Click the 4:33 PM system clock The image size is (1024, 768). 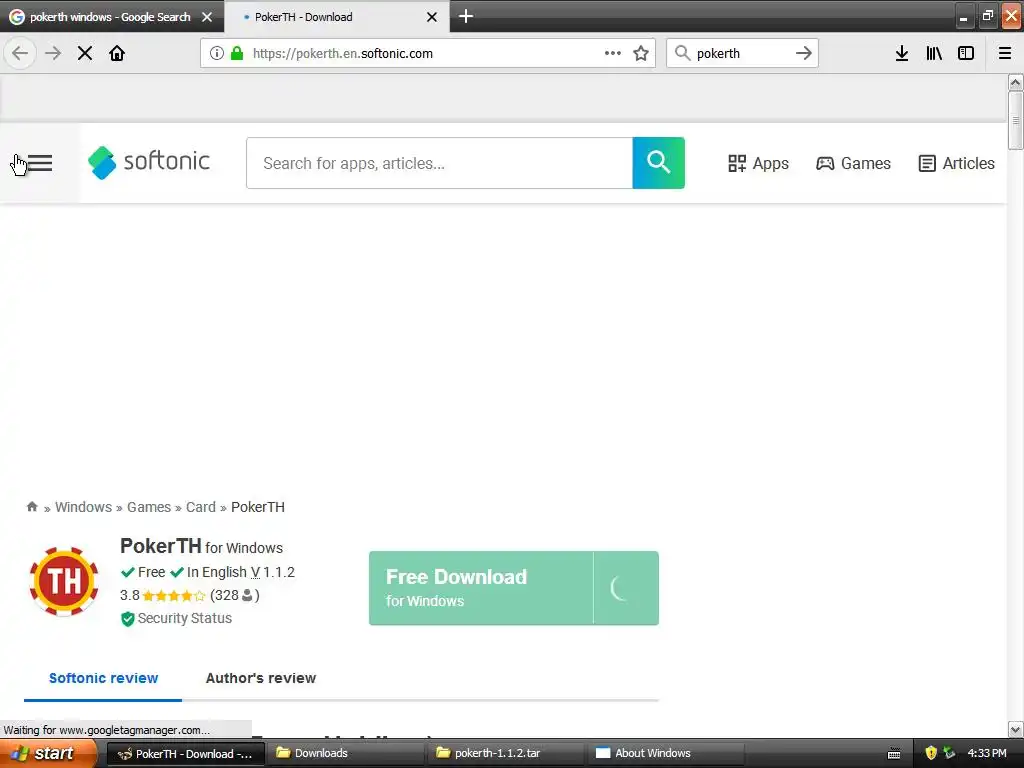[x=987, y=753]
